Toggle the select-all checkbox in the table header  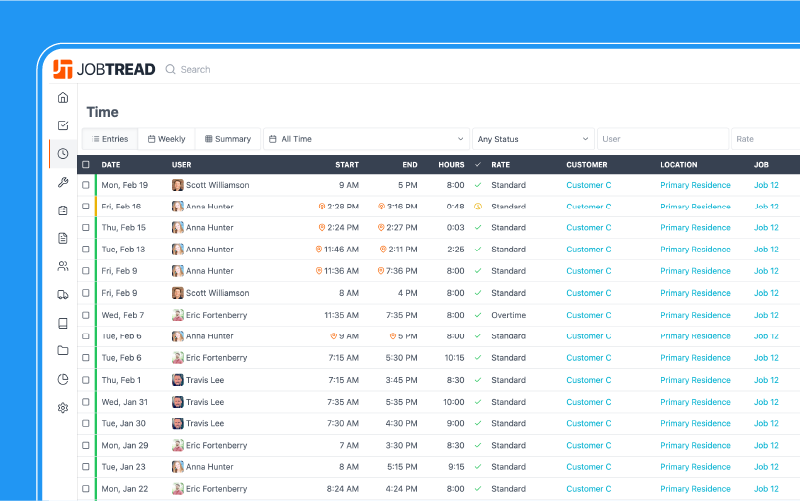tap(86, 164)
